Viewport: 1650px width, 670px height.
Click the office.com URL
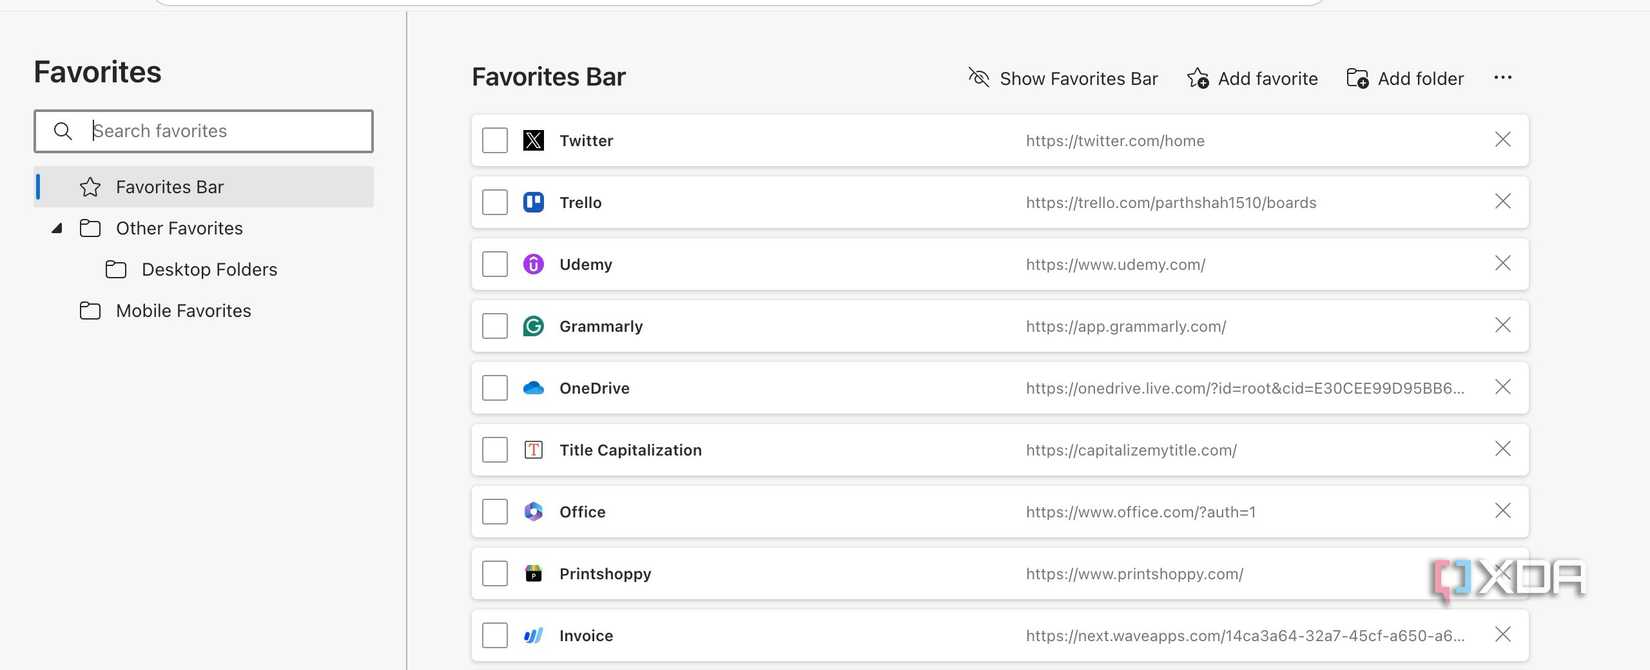pos(1141,512)
